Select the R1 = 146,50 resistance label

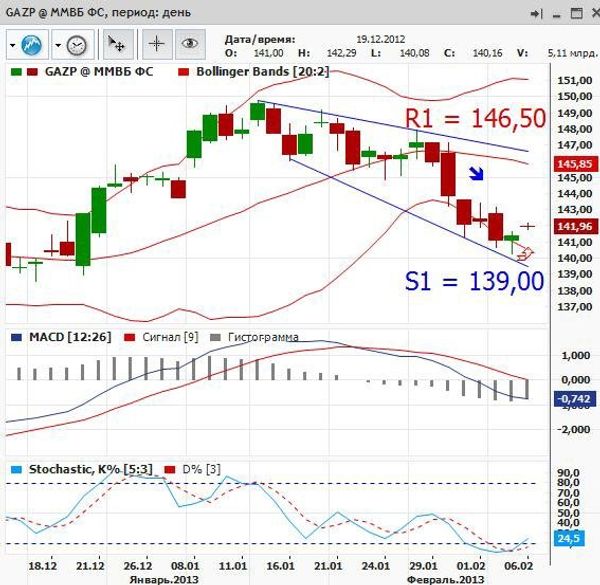475,118
